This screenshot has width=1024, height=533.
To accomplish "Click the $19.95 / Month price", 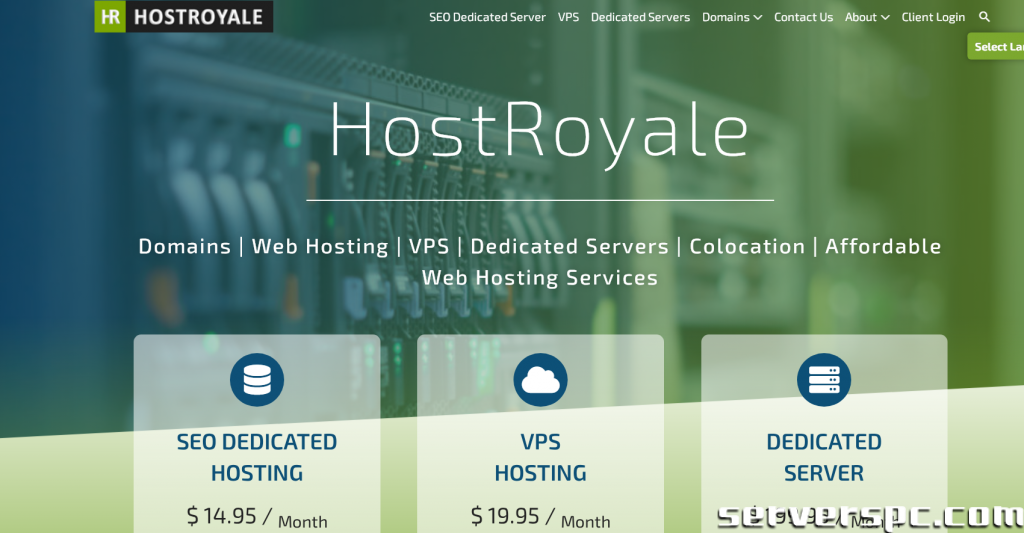I will tap(540, 517).
